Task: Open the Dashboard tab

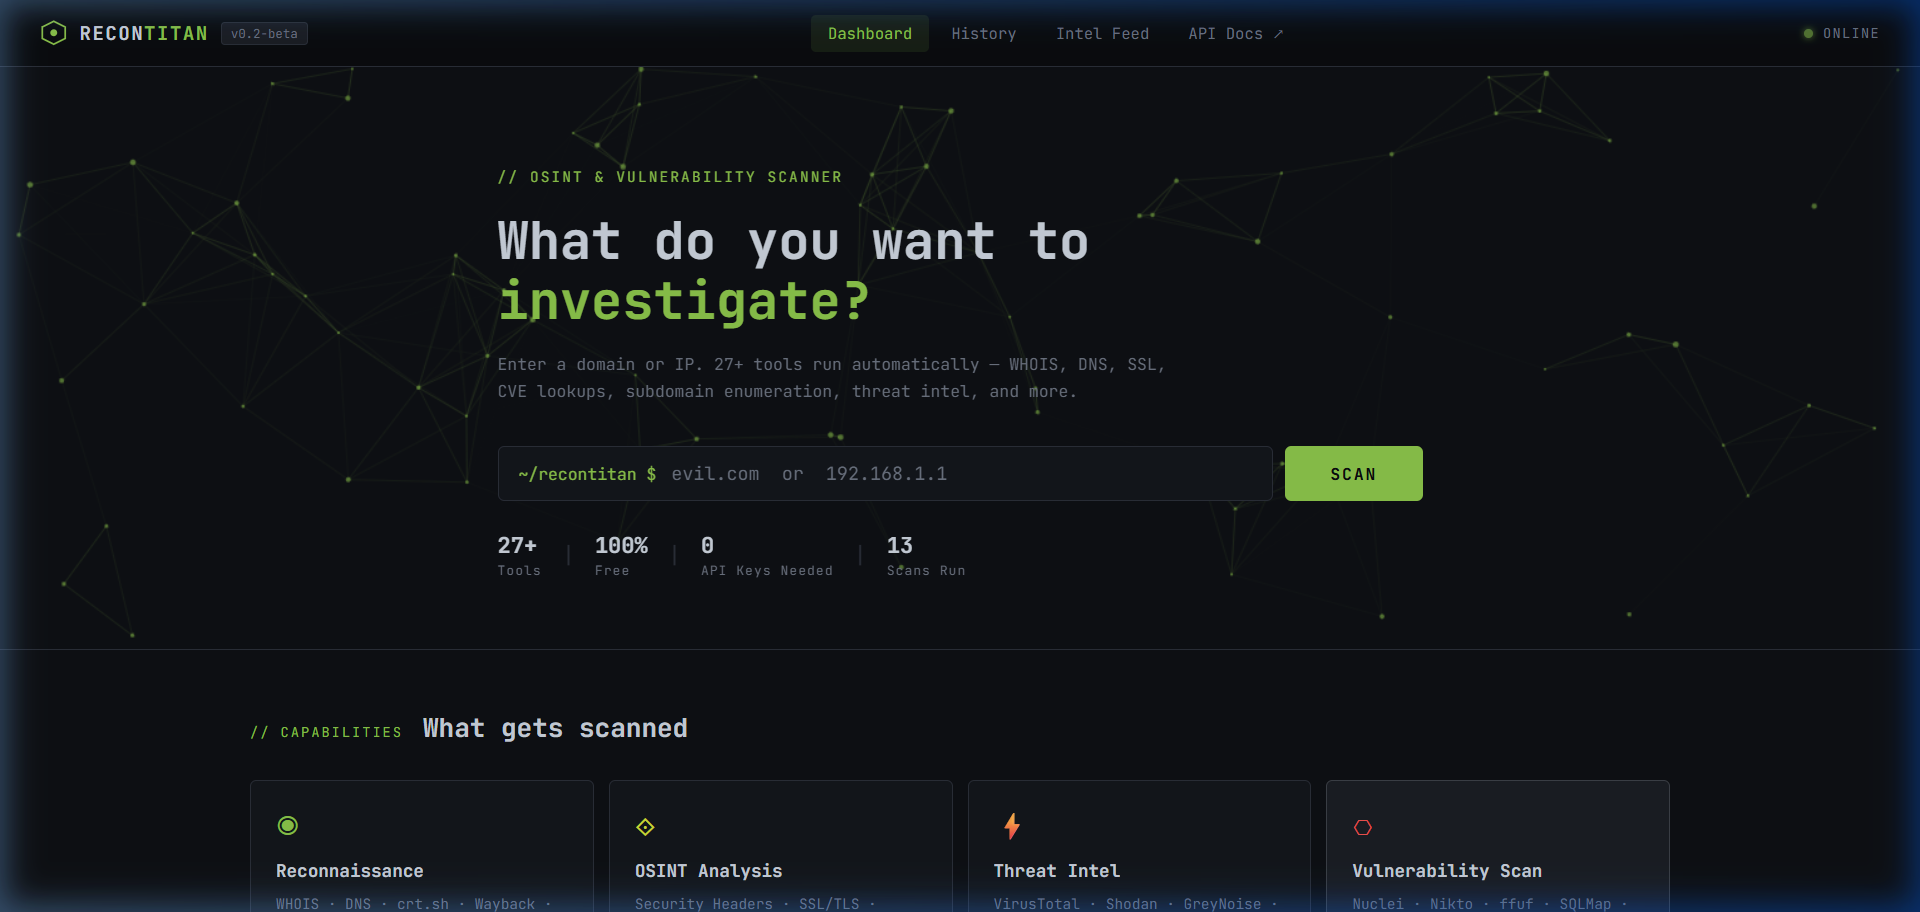Action: (870, 33)
